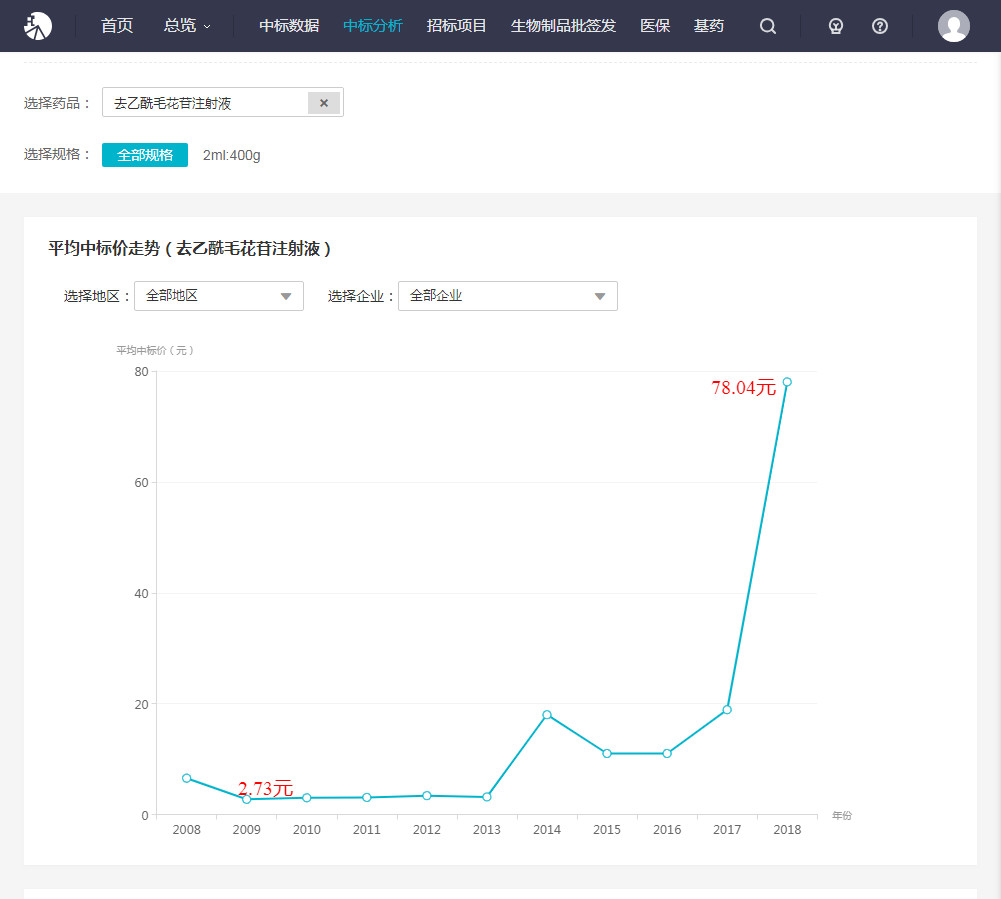Viewport: 1001px width, 899px height.
Task: Open the help question mark icon
Action: [x=880, y=26]
